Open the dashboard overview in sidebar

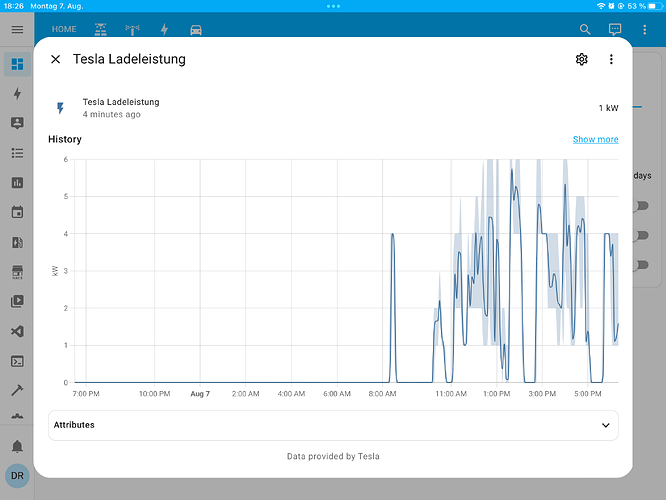[x=17, y=64]
